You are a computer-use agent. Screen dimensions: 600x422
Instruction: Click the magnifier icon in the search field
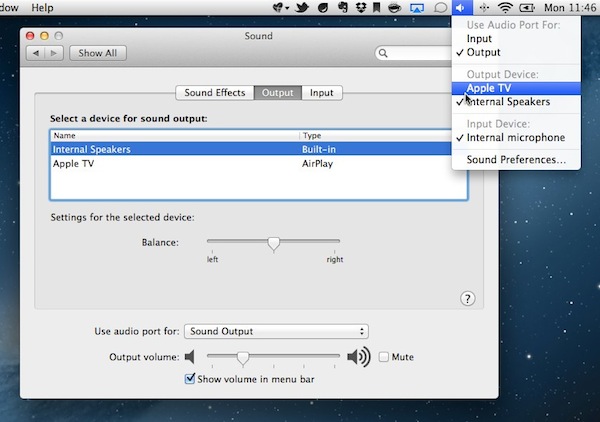coord(383,53)
